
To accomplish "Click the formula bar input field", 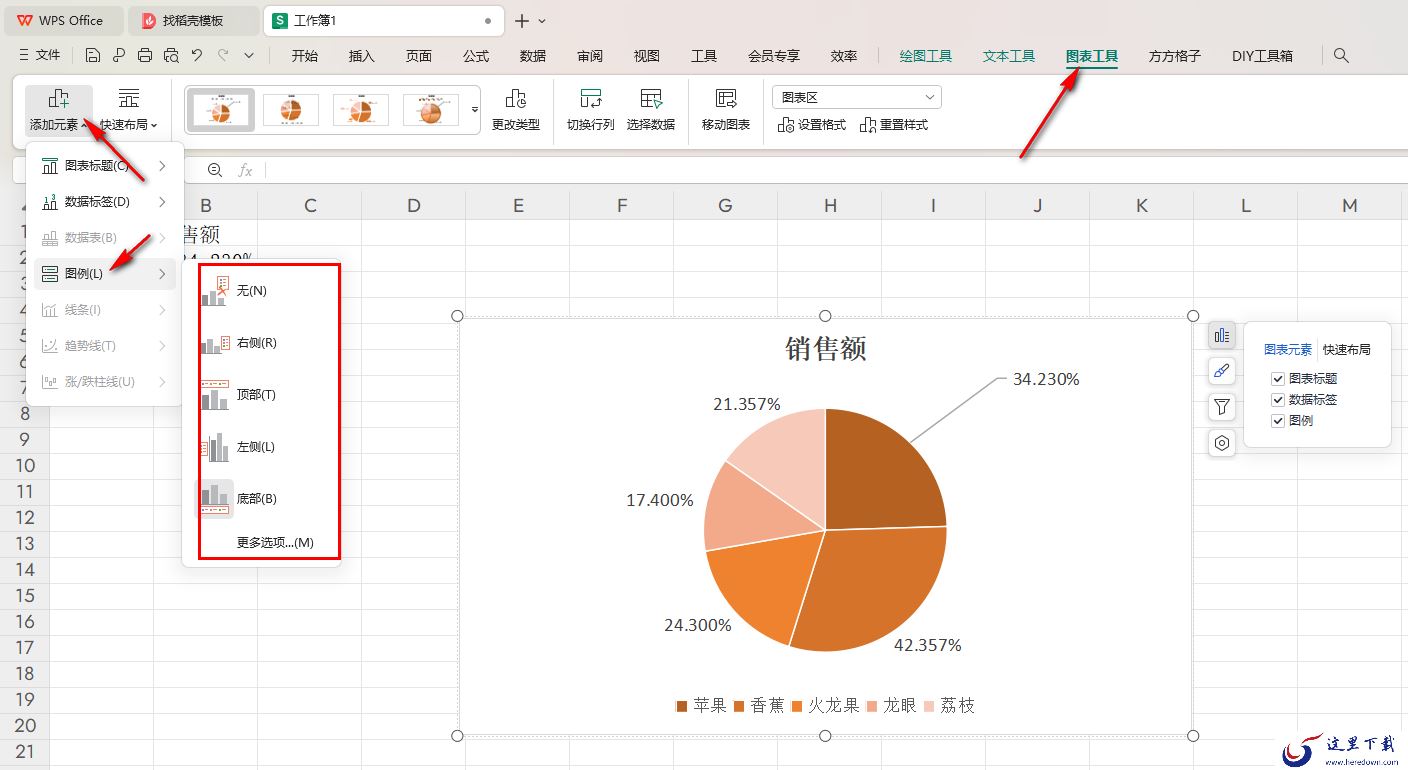I will 835,171.
